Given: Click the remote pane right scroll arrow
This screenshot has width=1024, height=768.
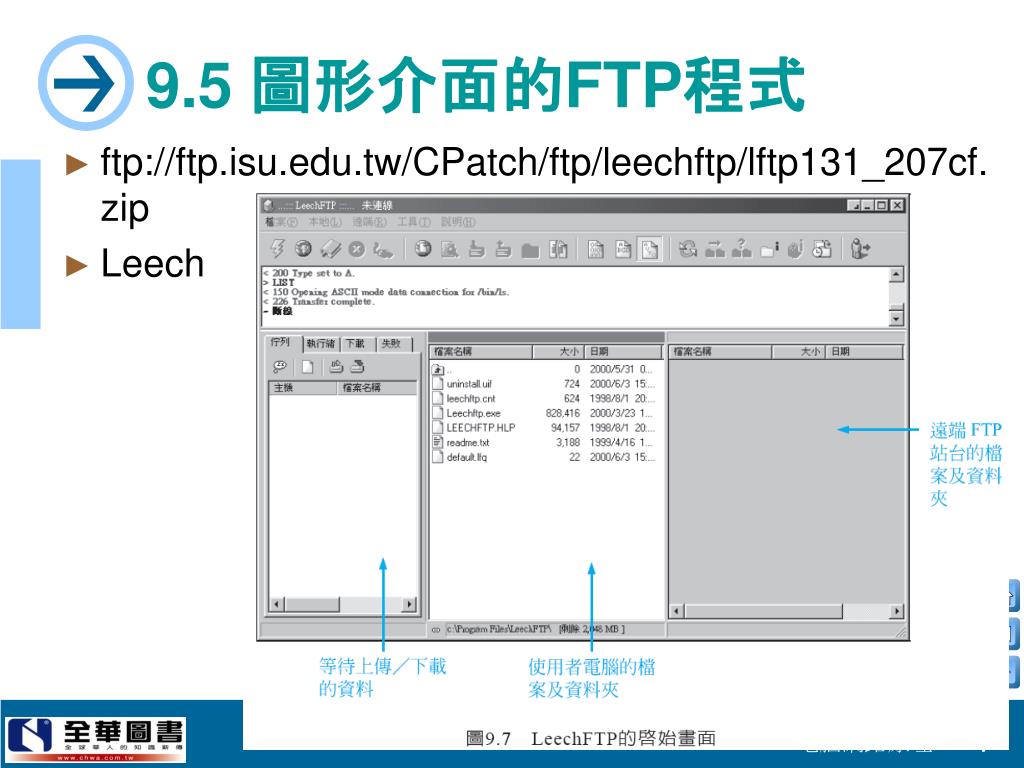Looking at the screenshot, I should tap(897, 612).
